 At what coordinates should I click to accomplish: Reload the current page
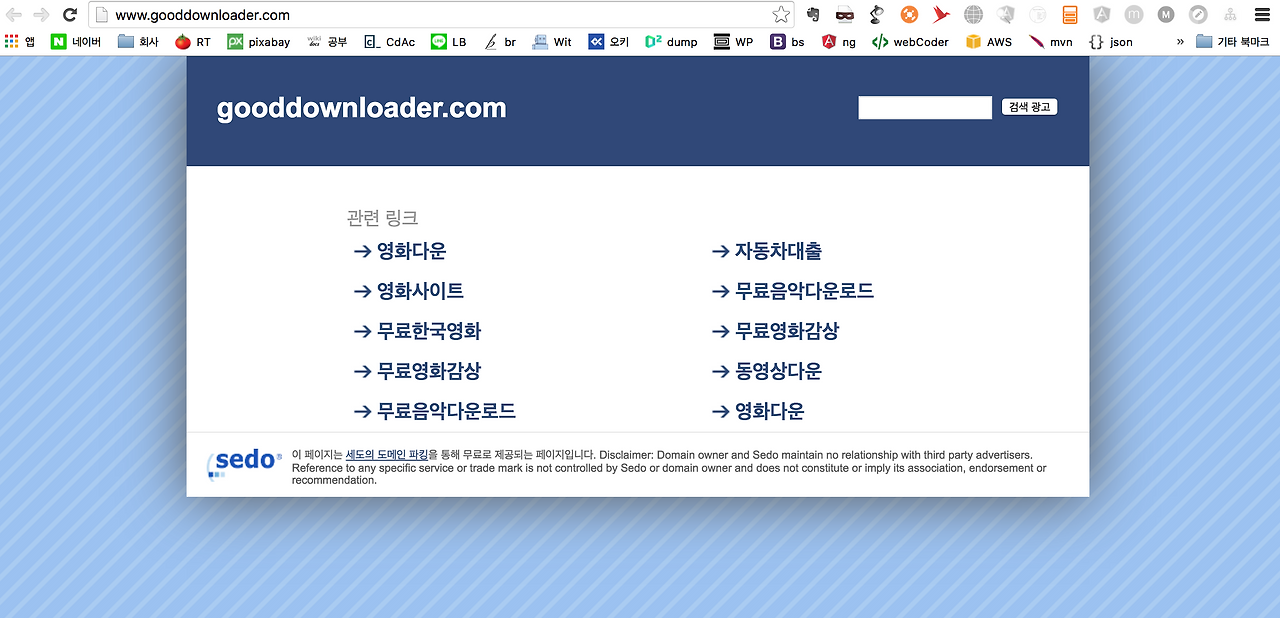[x=68, y=15]
